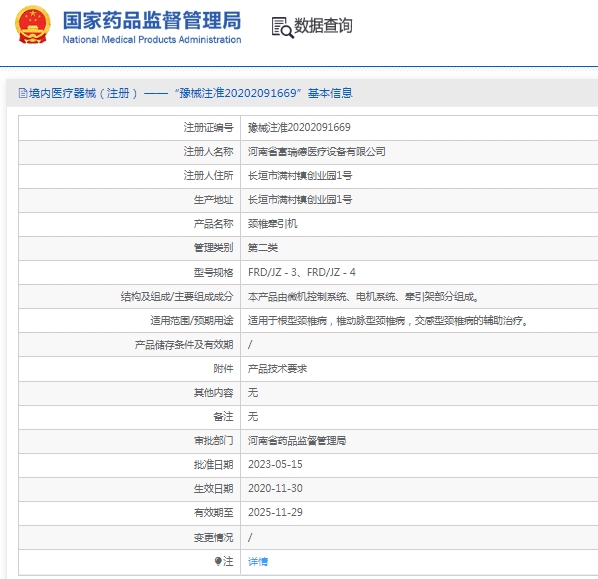The image size is (598, 579).
Task: Click the document icon before 境内医疗器械
Action: click(x=23, y=93)
